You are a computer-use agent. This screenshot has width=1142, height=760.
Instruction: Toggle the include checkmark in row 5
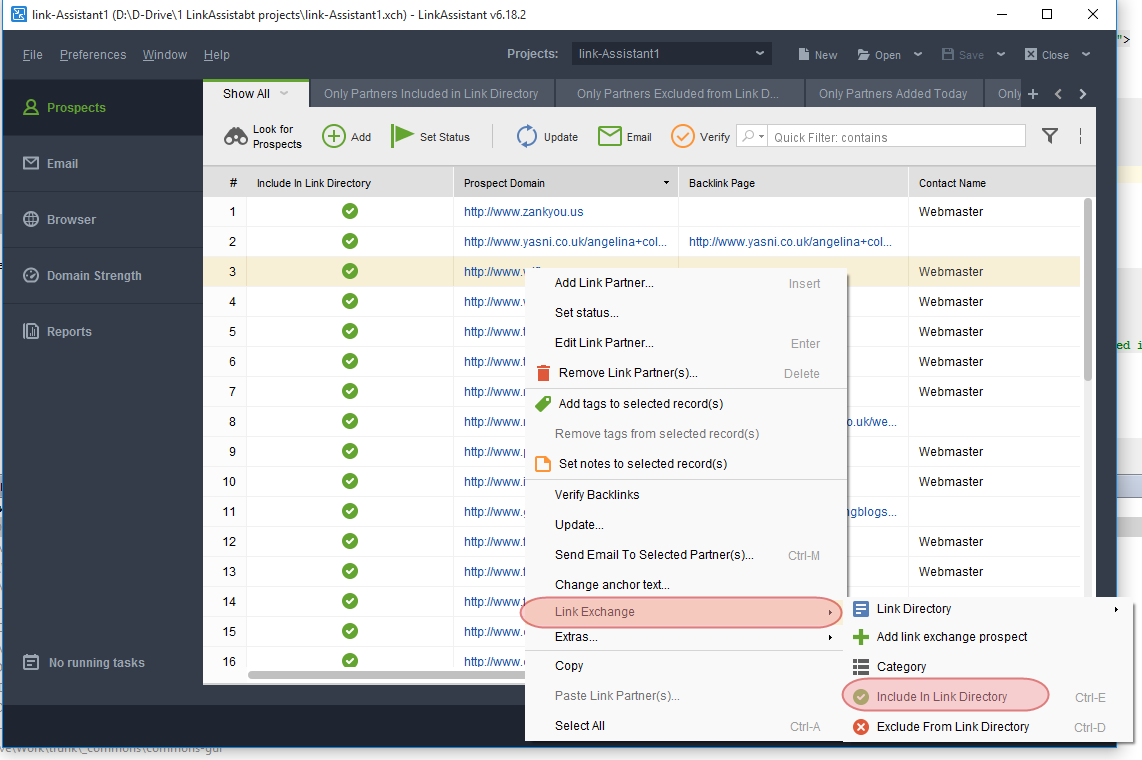[x=350, y=331]
